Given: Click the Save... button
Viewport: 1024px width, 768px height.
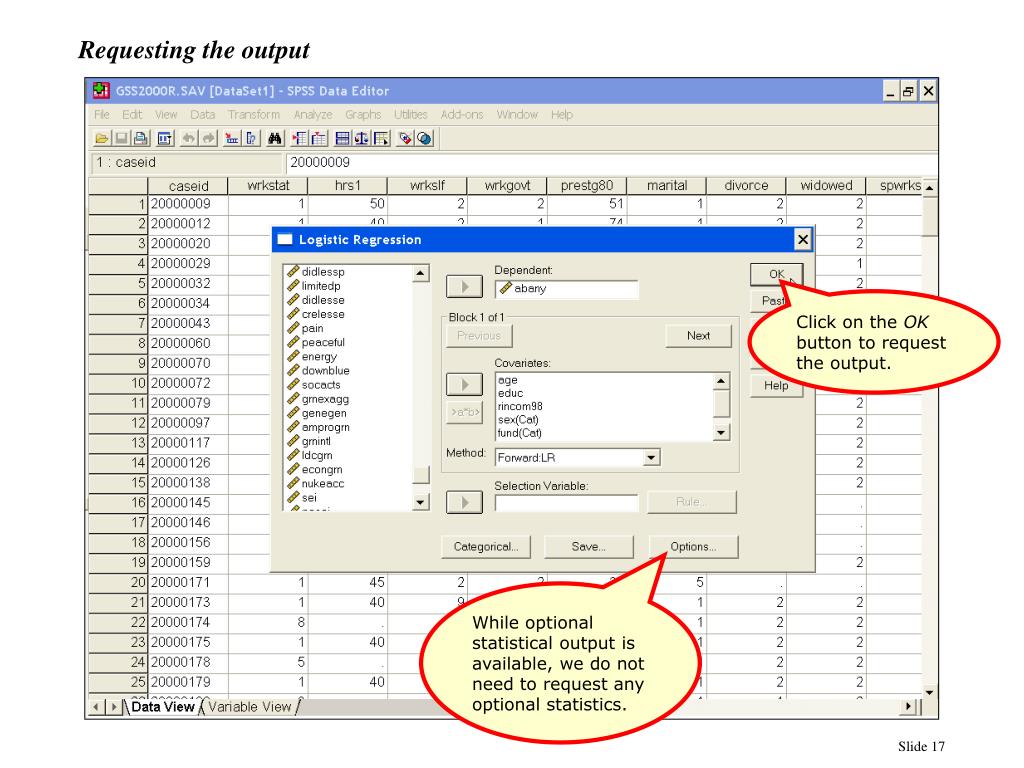Looking at the screenshot, I should [x=588, y=547].
